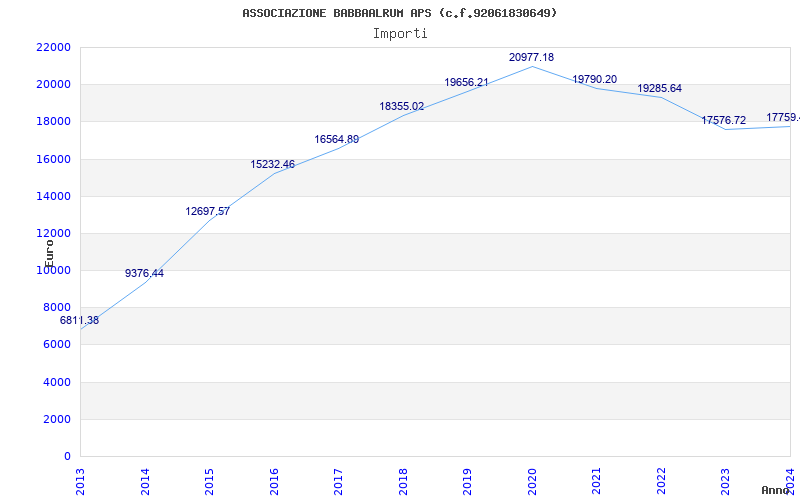This screenshot has height=500, width=800.
Task: Click the 6000 y-axis tick label
Action: (x=57, y=344)
